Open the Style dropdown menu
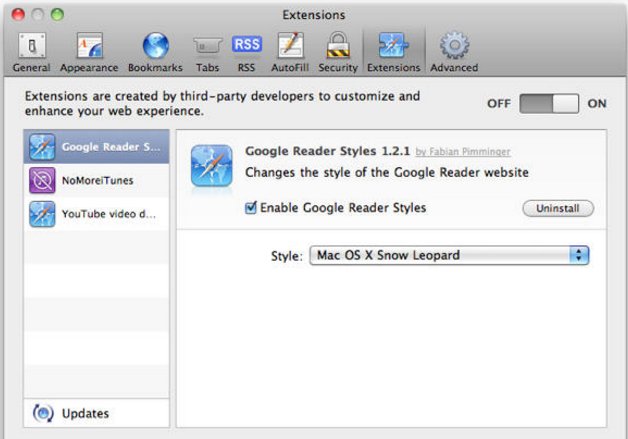The height and width of the screenshot is (439, 628). (449, 255)
